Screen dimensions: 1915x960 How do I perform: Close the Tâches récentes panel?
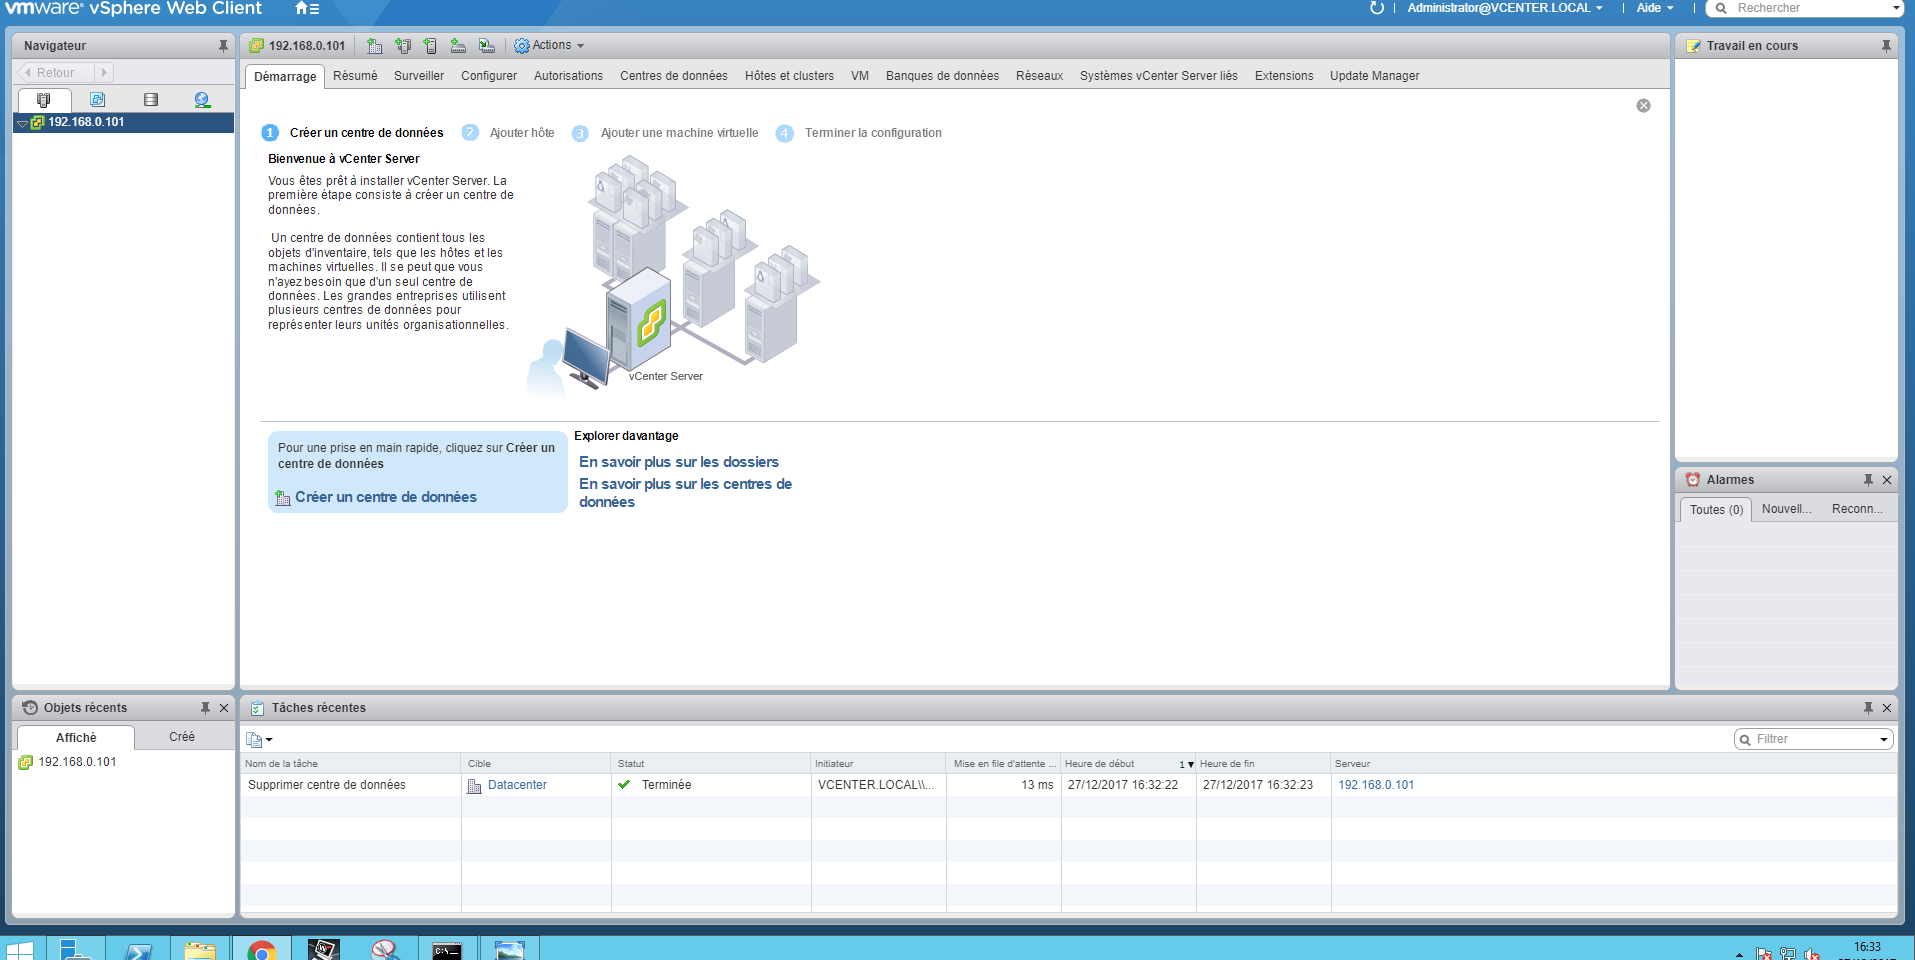click(x=1887, y=708)
